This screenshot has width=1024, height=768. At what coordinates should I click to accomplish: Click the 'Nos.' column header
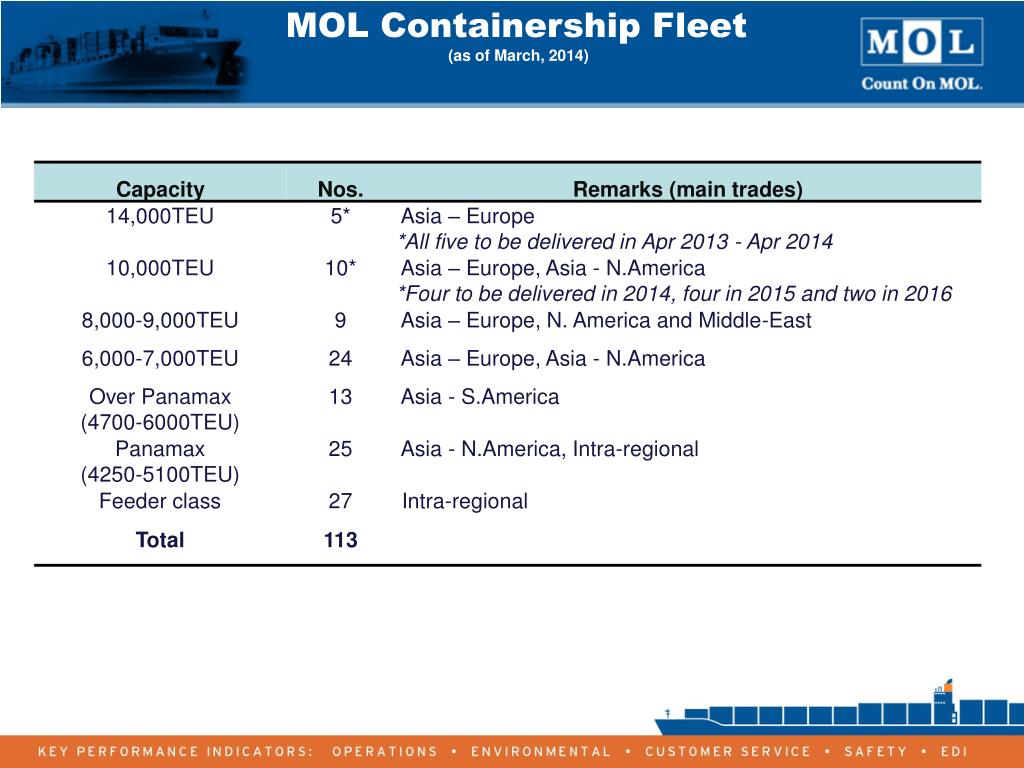(340, 189)
